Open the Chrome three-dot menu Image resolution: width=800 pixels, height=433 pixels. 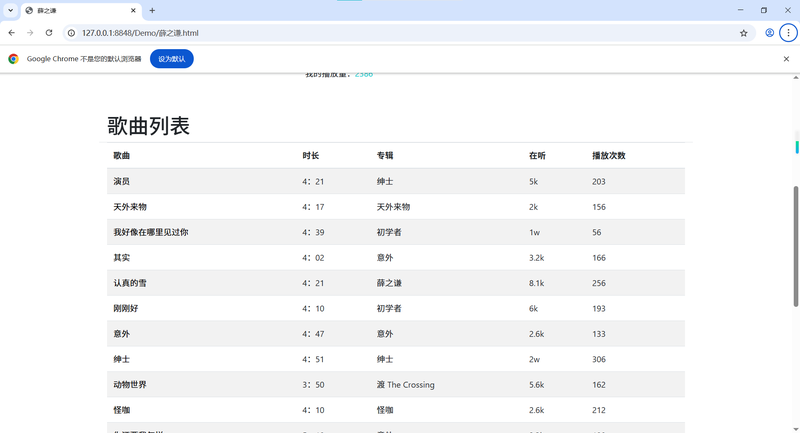pyautogui.click(x=788, y=33)
